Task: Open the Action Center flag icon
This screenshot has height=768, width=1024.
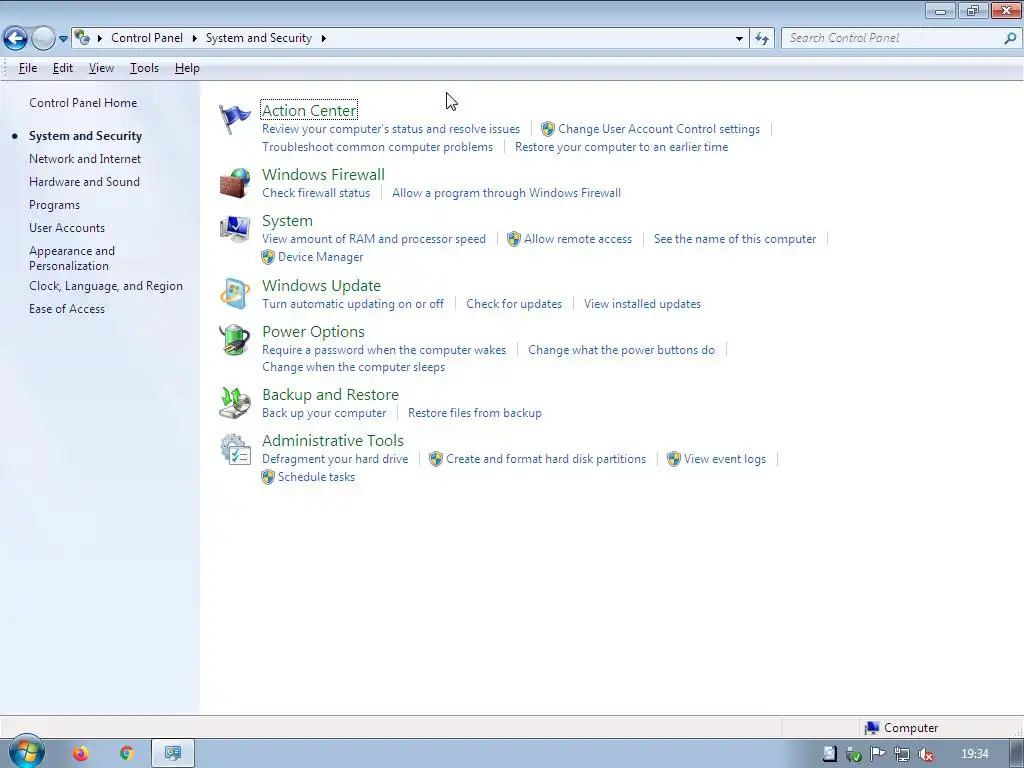Action: coord(234,119)
